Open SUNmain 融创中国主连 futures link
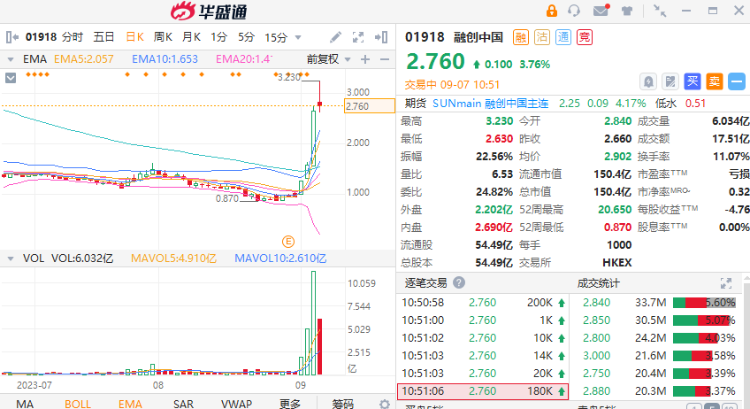Image resolution: width=750 pixels, height=409 pixels. point(490,103)
